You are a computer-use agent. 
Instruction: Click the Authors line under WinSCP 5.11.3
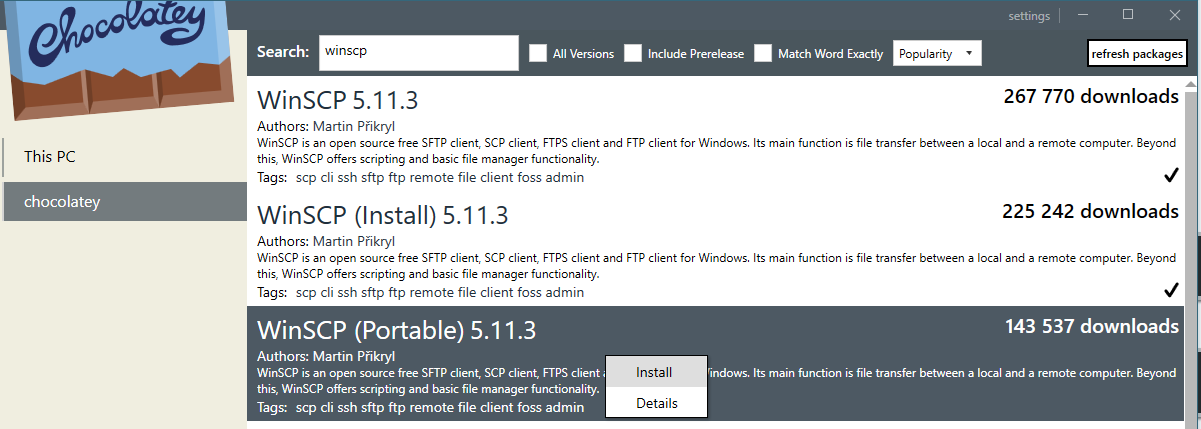(326, 127)
